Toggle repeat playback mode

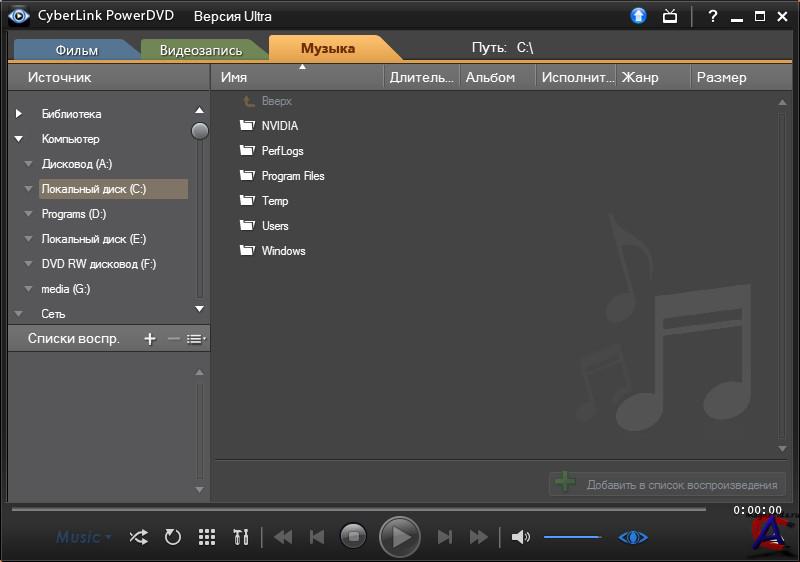[x=172, y=537]
